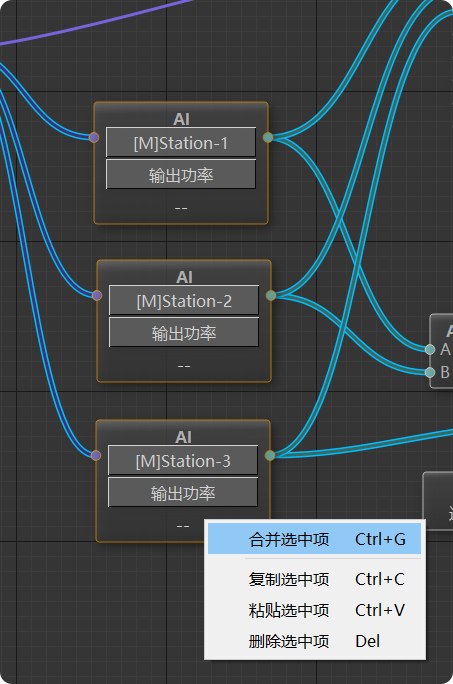The image size is (453, 684).
Task: Click output port of Station-1 node
Action: pos(268,137)
